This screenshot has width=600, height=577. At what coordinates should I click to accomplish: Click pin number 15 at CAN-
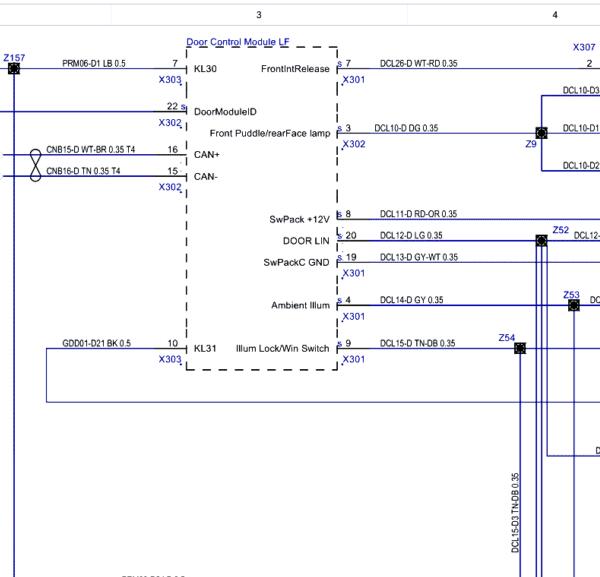click(173, 171)
